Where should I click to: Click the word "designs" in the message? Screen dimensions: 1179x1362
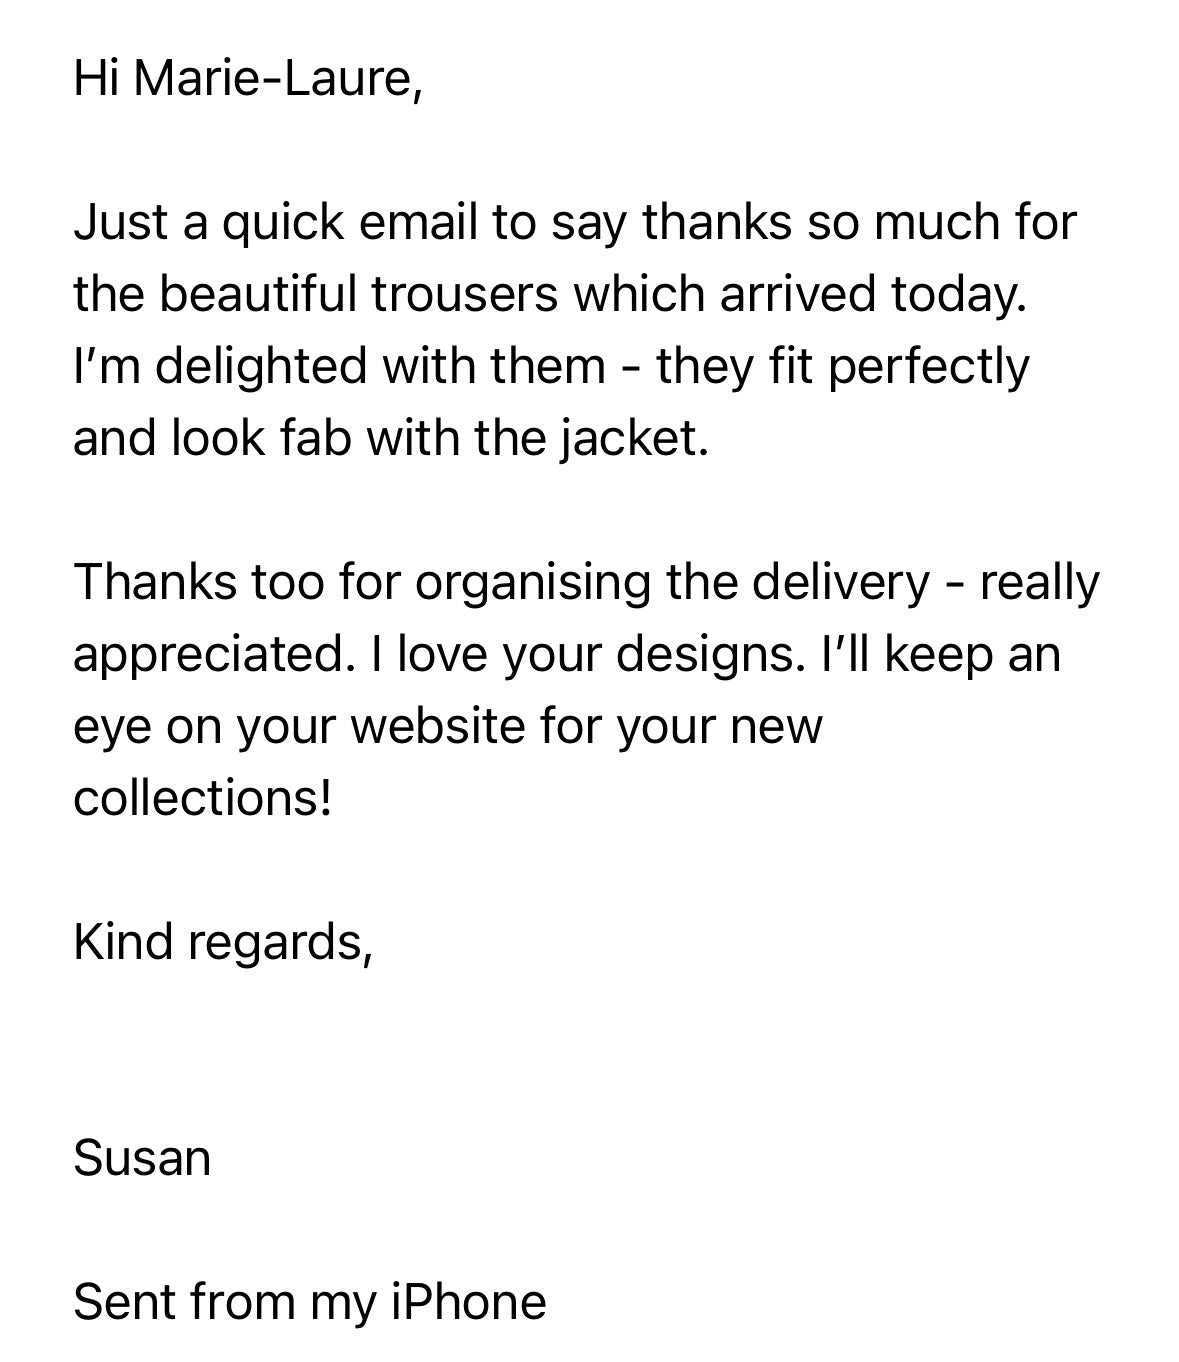[708, 654]
